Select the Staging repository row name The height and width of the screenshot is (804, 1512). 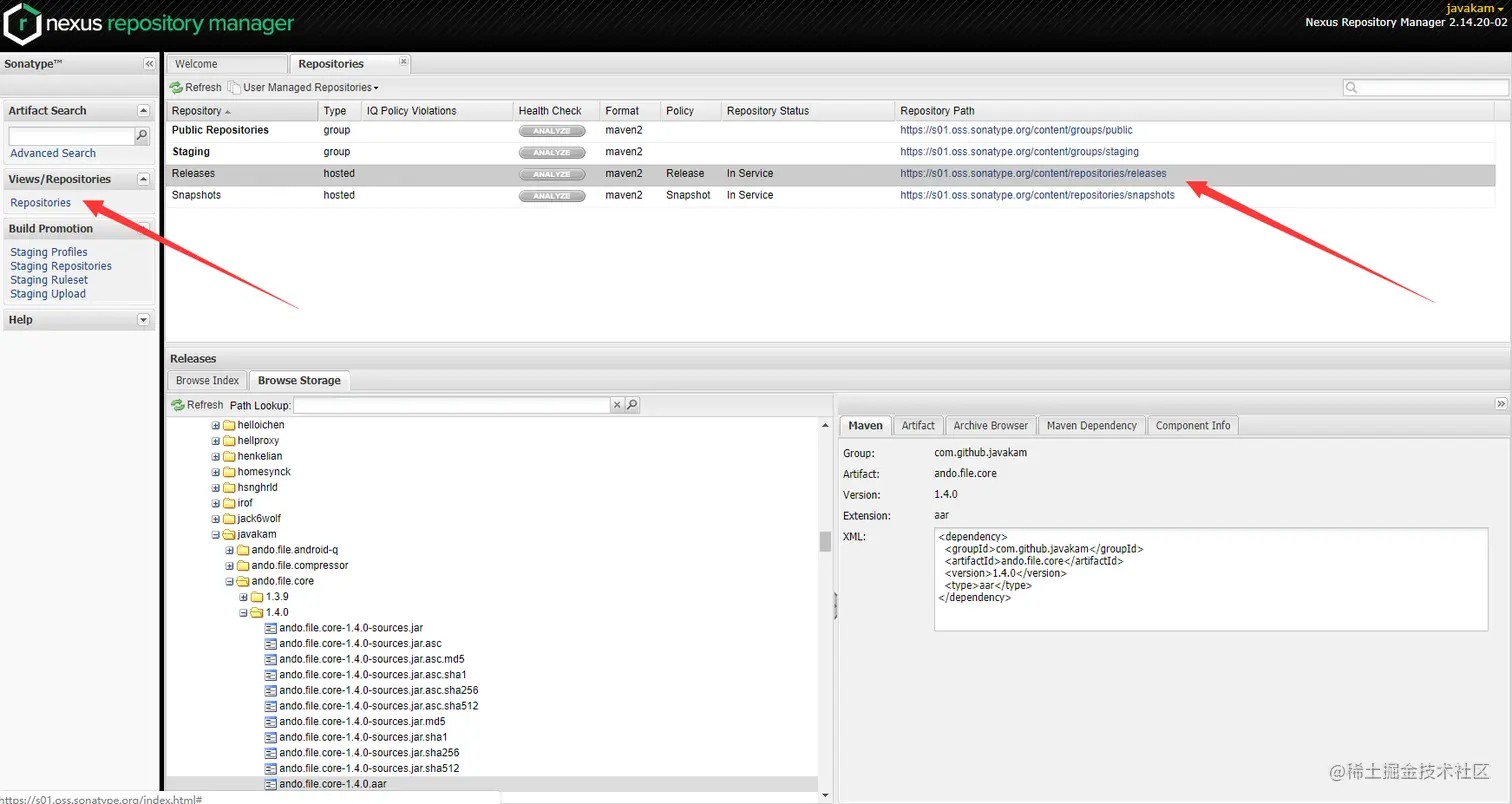[191, 152]
